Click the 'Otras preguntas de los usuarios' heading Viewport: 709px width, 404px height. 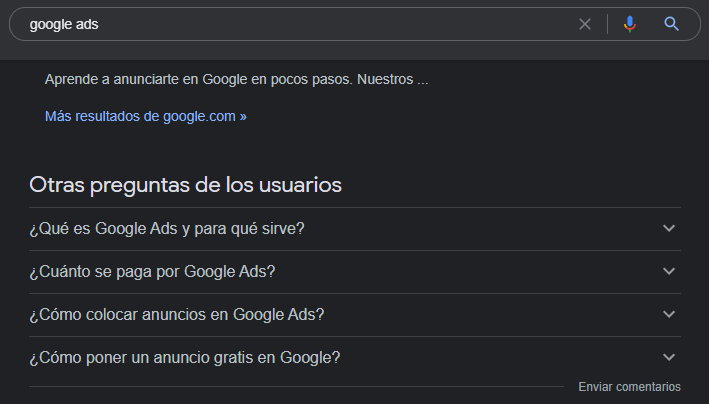pyautogui.click(x=185, y=185)
